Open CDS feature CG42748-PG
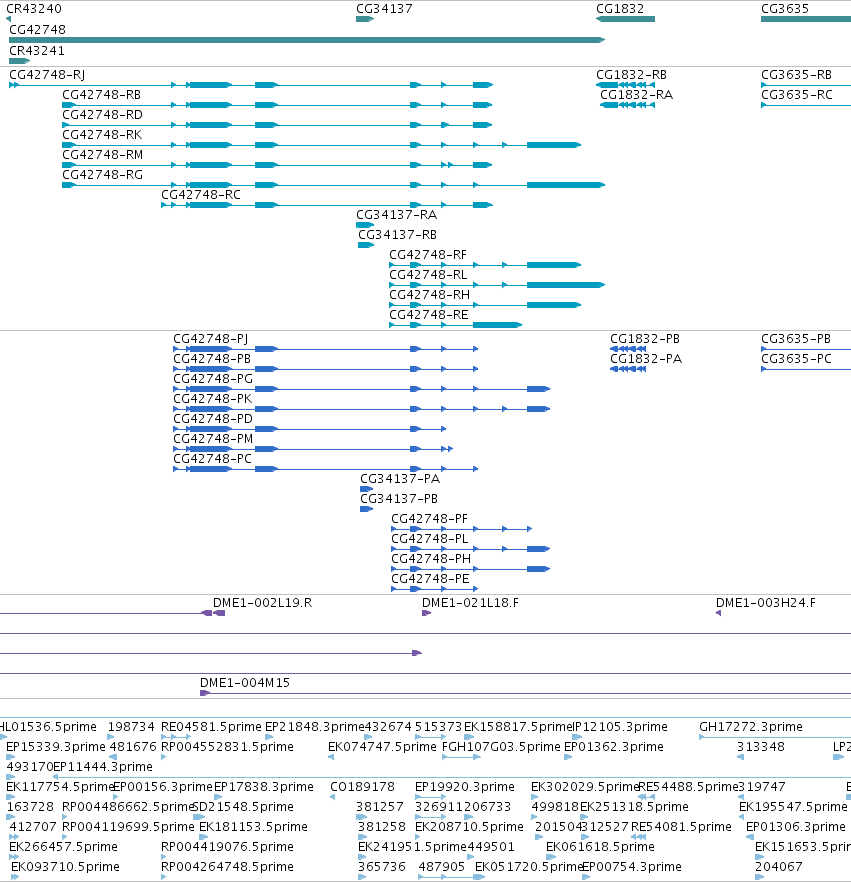 click(x=362, y=389)
